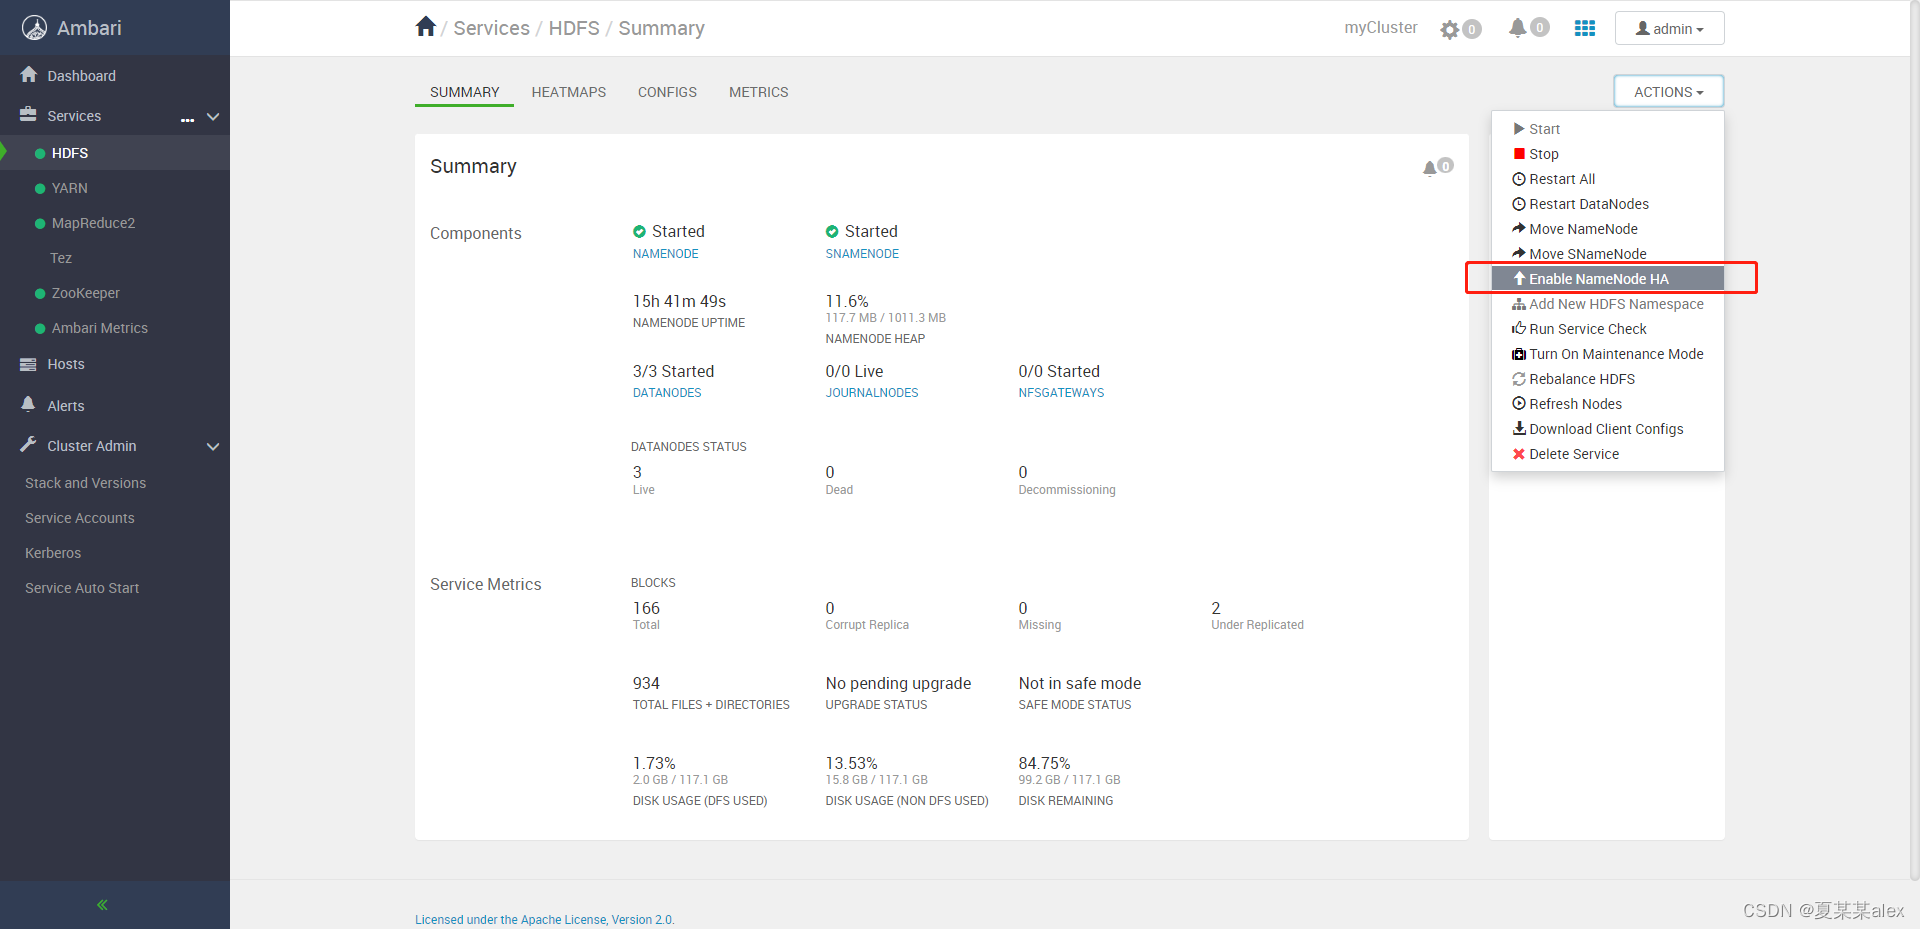The width and height of the screenshot is (1920, 929).
Task: Click the Refresh Nodes icon
Action: (x=1519, y=404)
